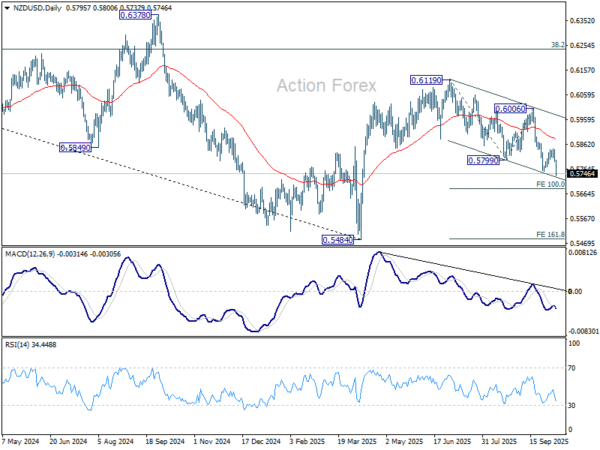Click the 1 Nov 2024 date label
This screenshot has width=600, height=450.
(212, 441)
